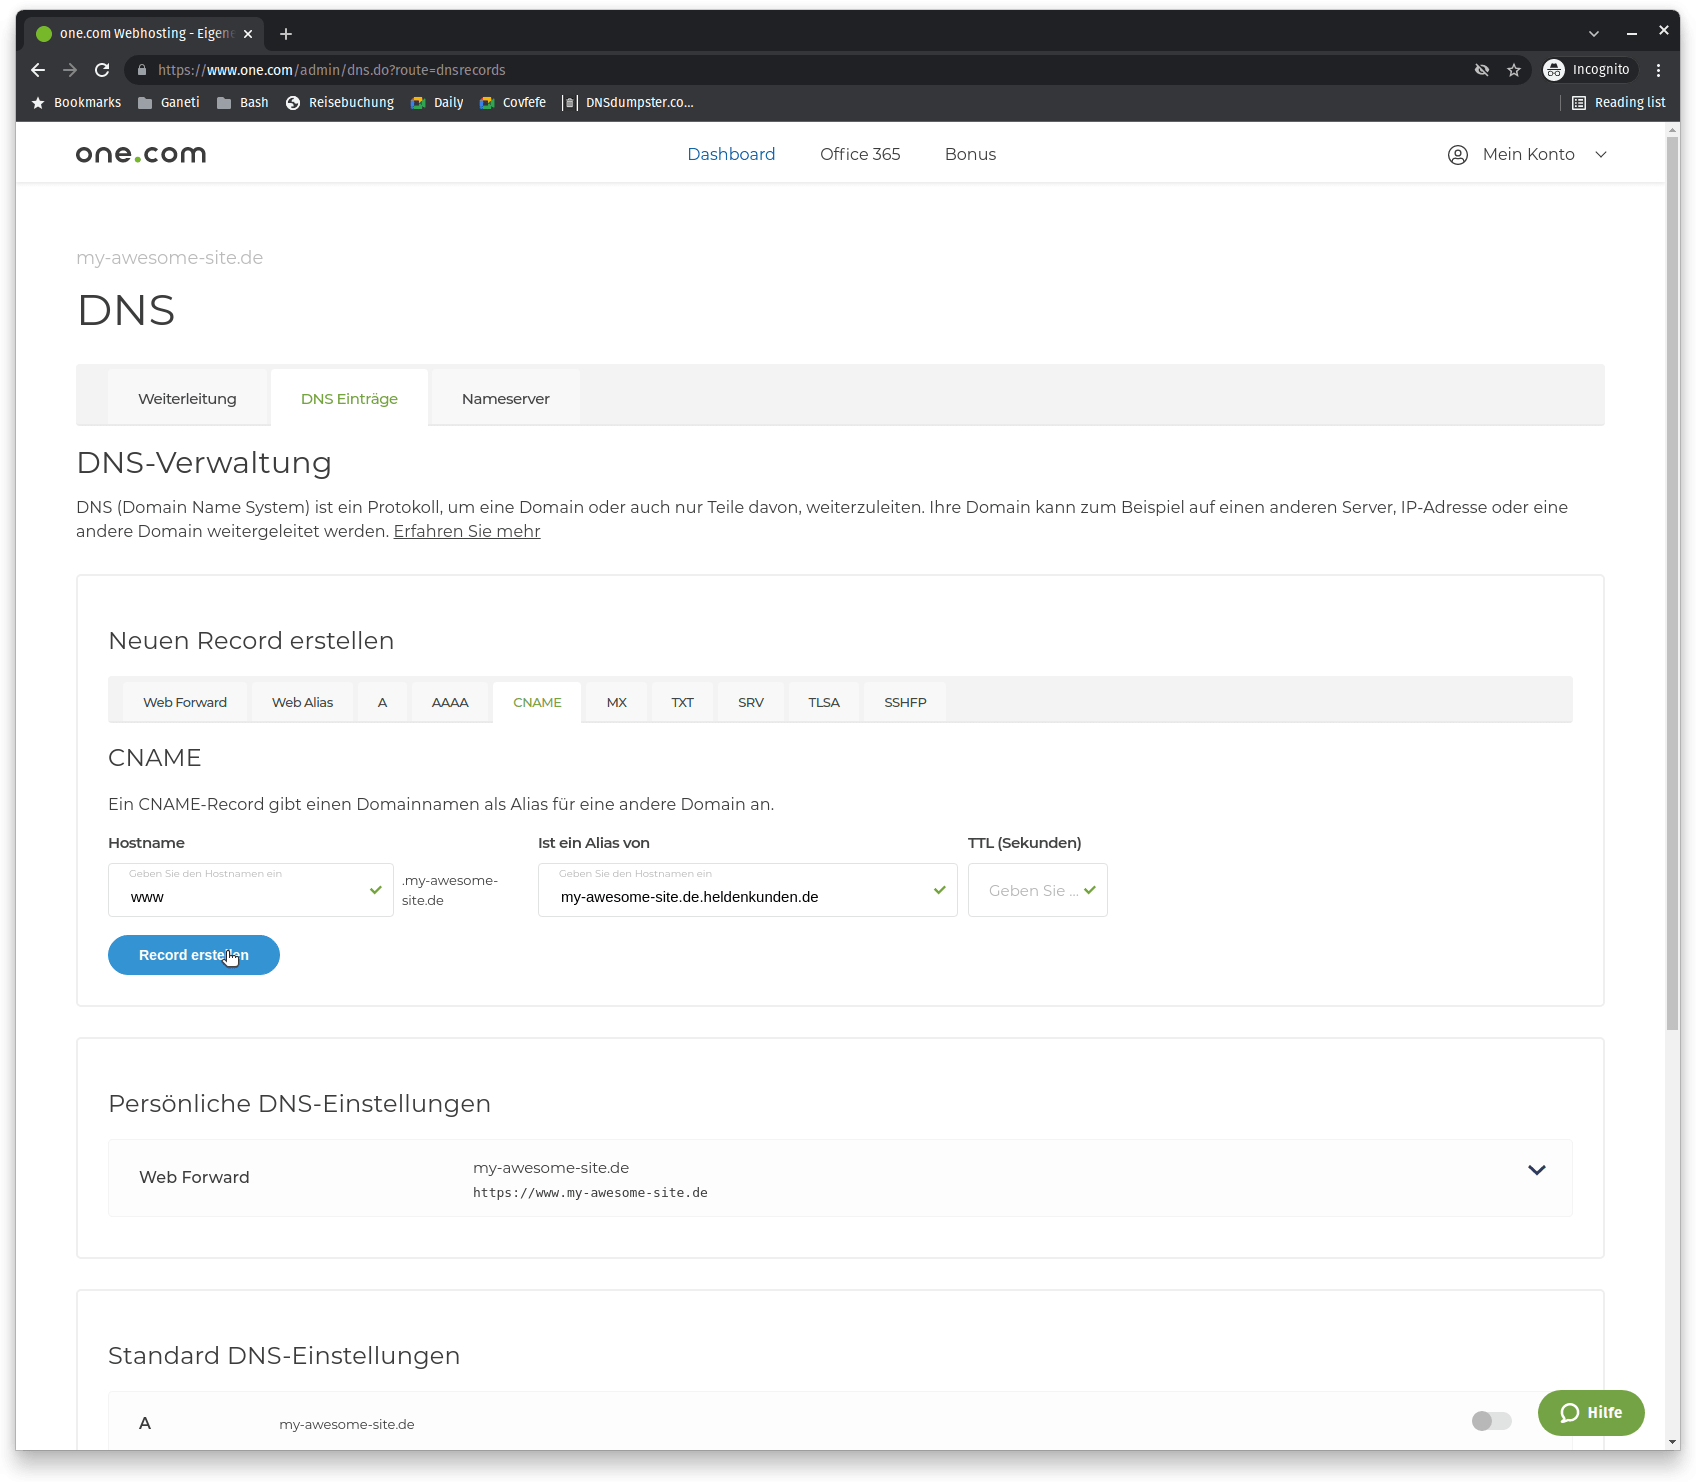Open the Reading list panel

click(x=1619, y=103)
